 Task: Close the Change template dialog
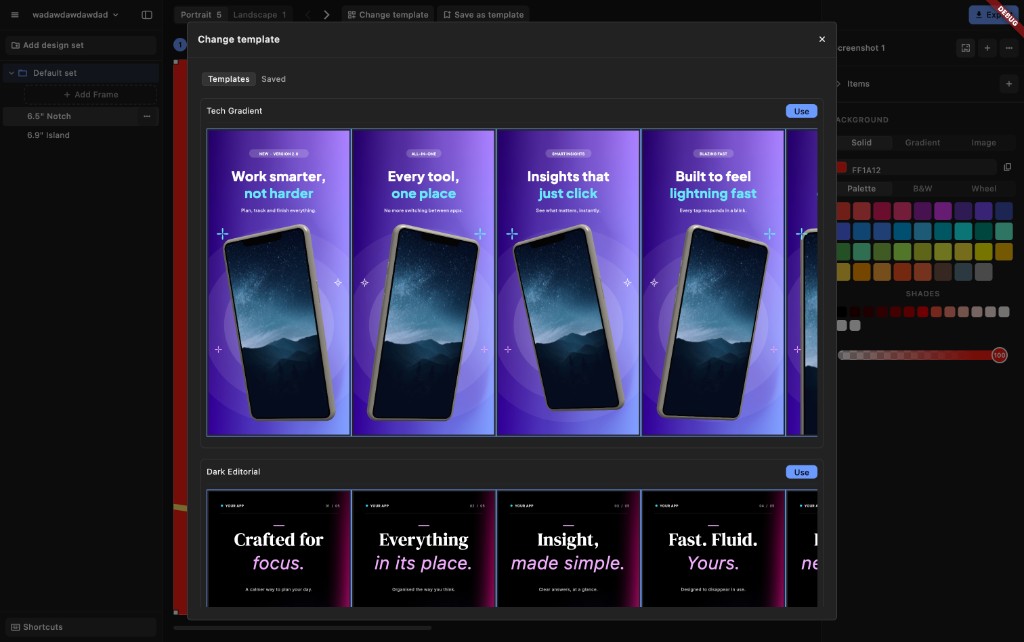(x=822, y=39)
